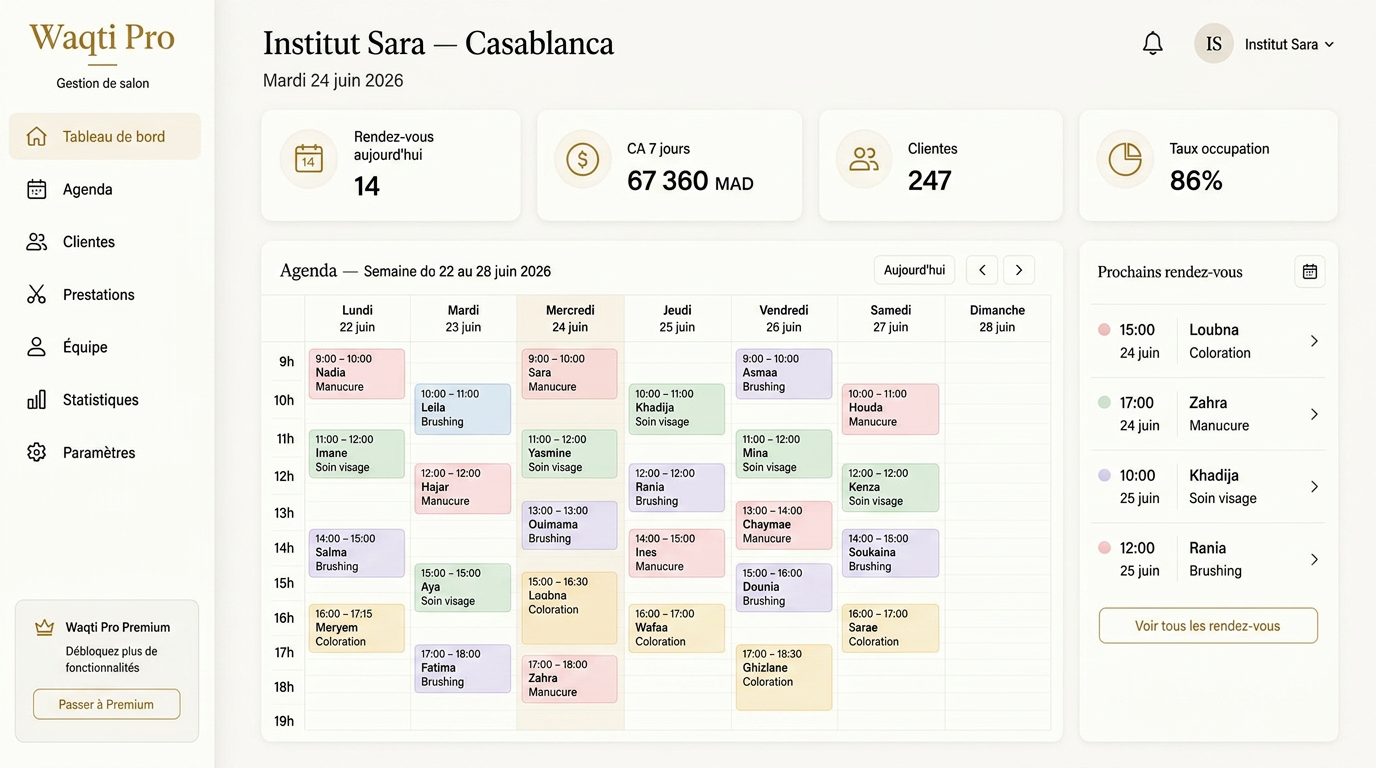Open notifications bell icon
The height and width of the screenshot is (768, 1376).
coord(1153,44)
